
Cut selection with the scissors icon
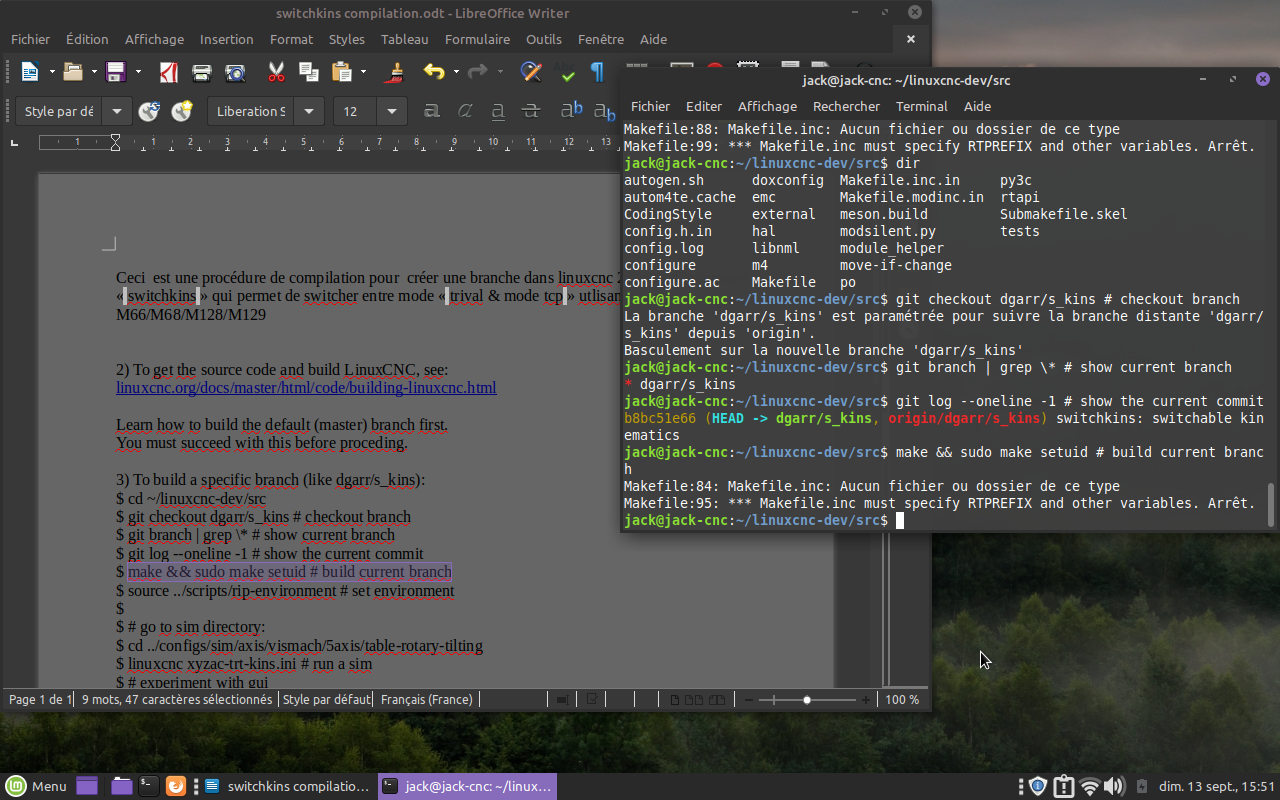tap(277, 72)
